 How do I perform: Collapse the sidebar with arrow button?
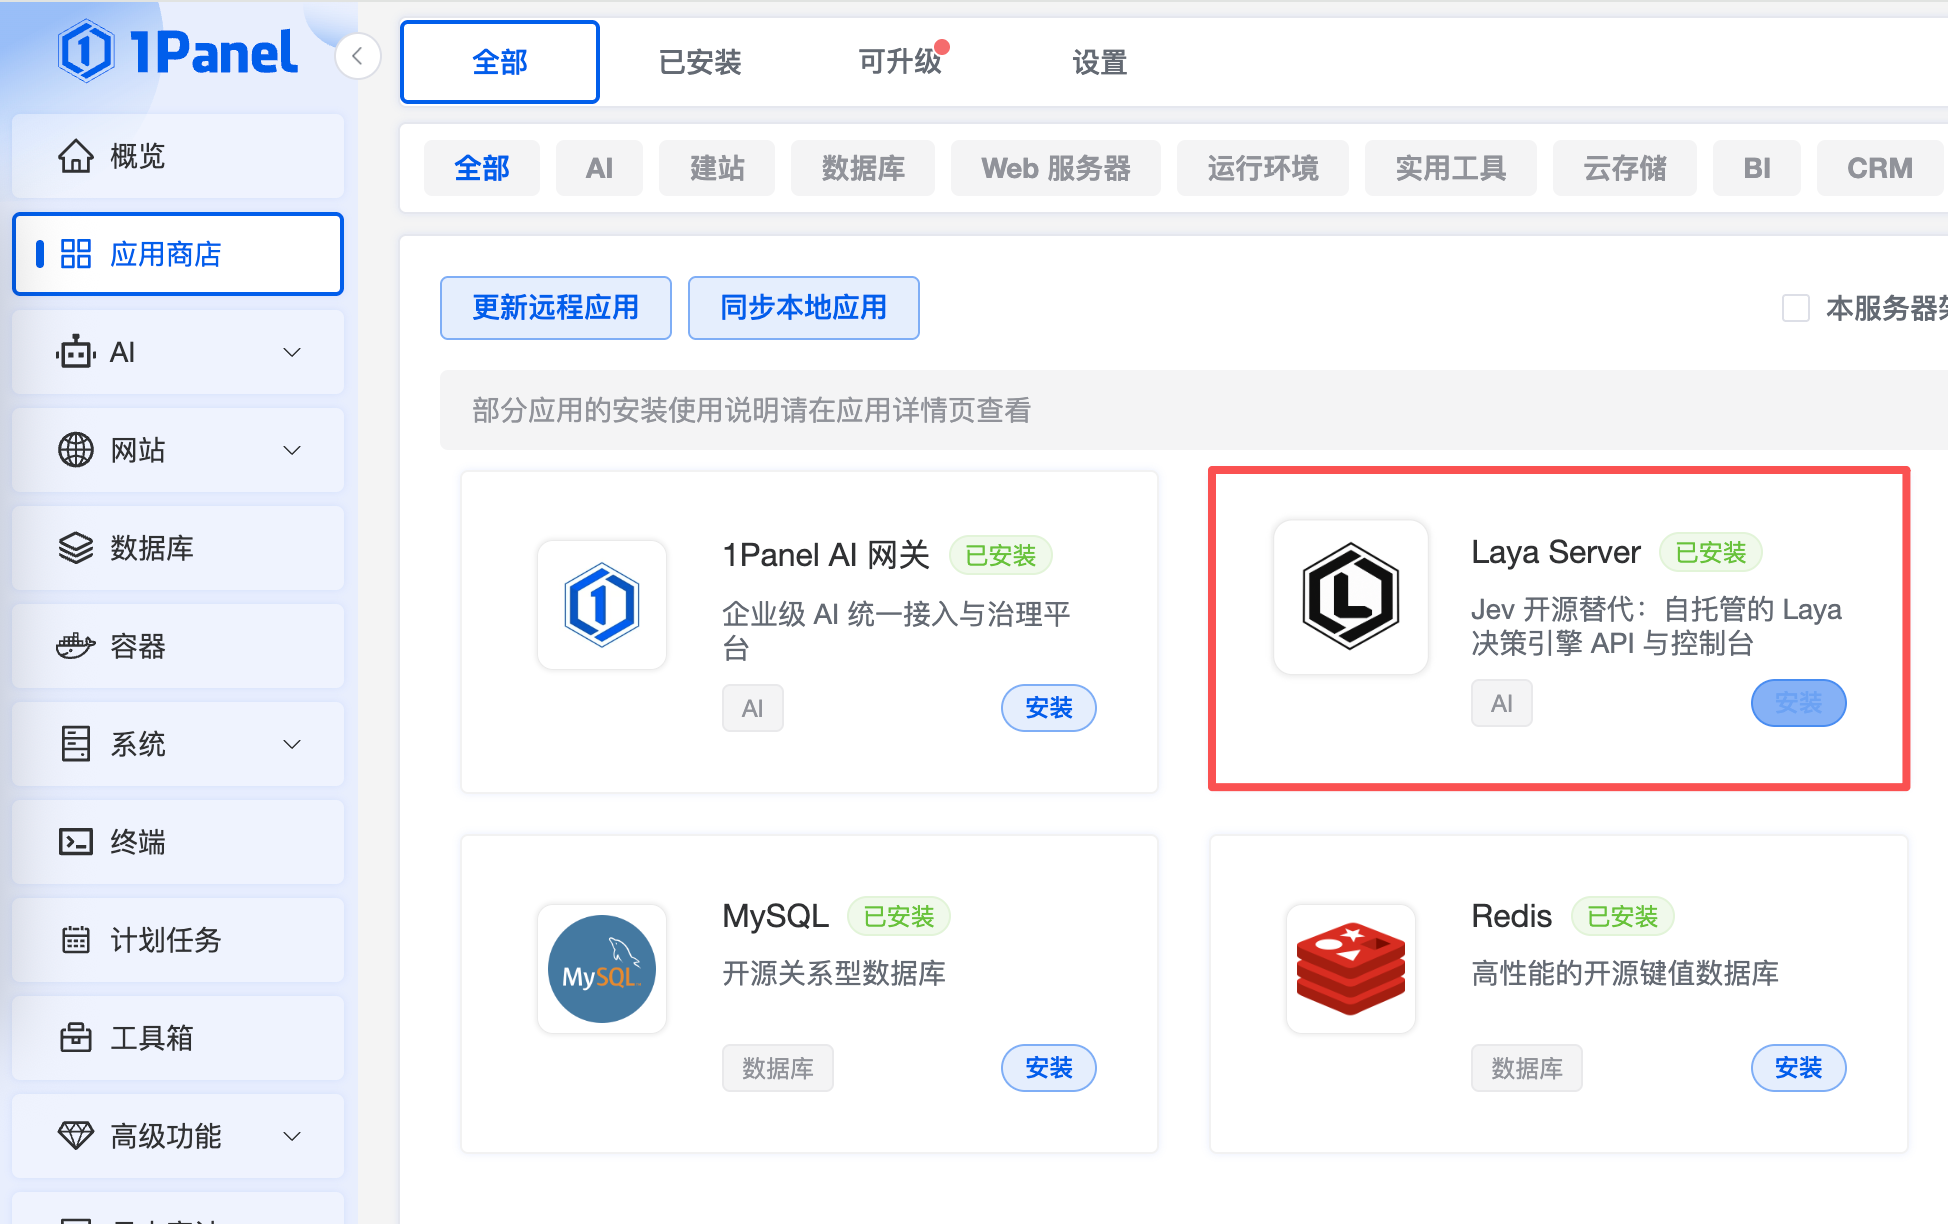click(357, 56)
